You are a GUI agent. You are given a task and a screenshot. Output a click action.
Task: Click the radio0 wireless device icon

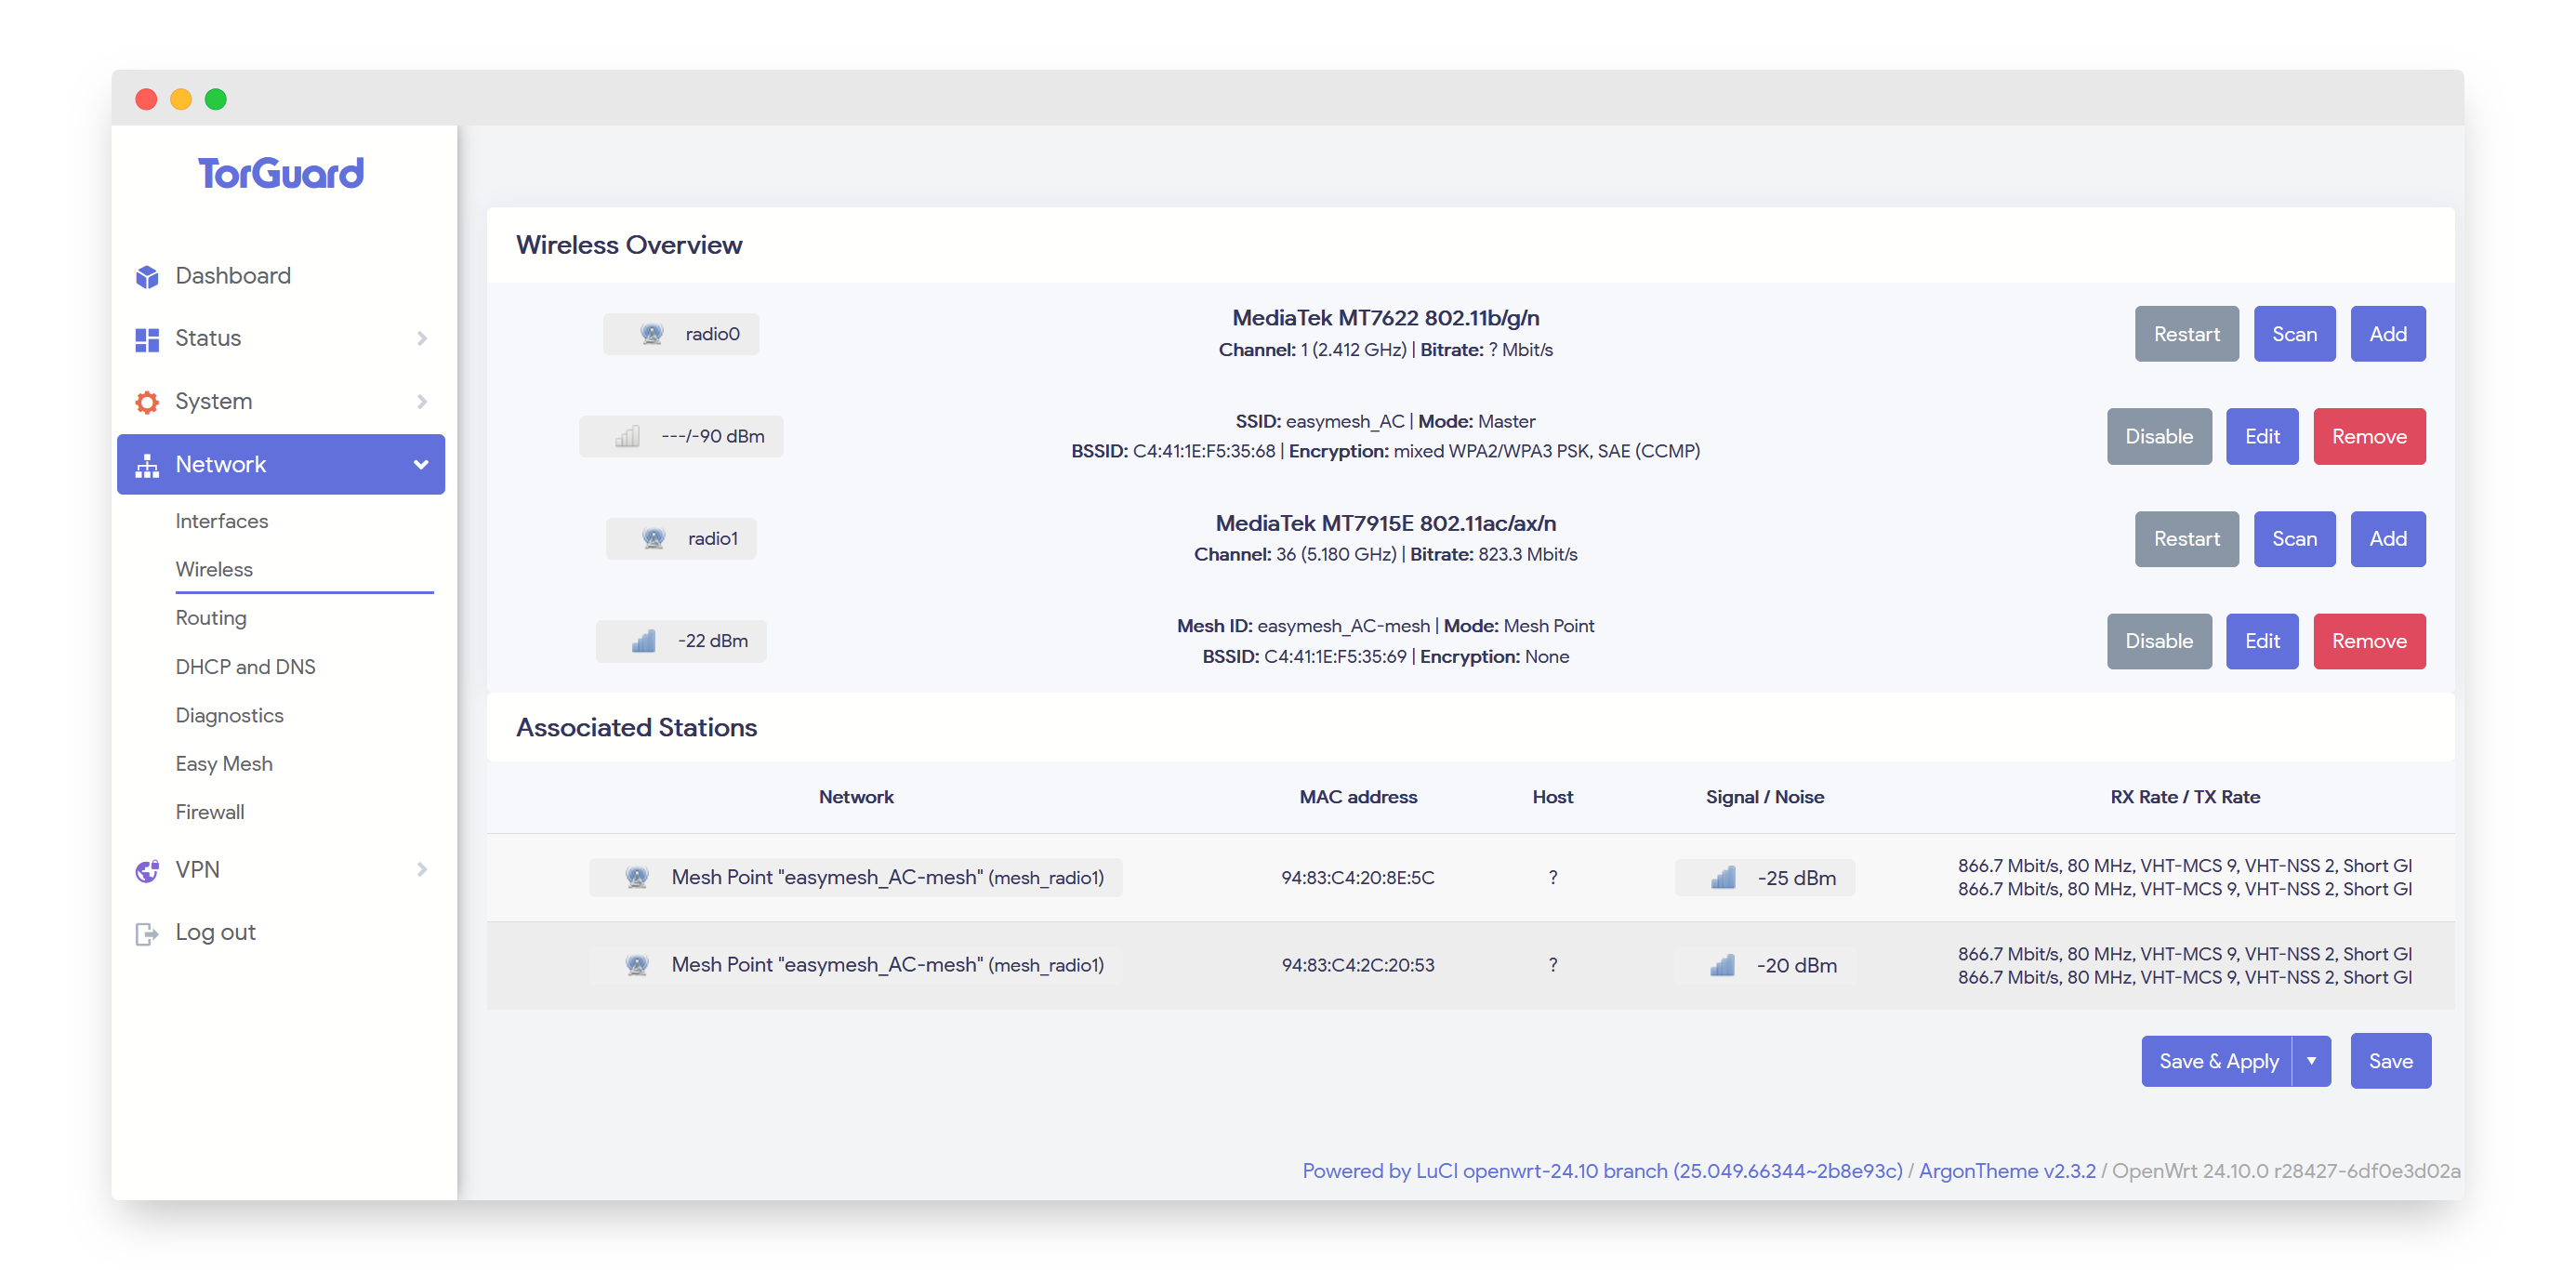tap(652, 334)
